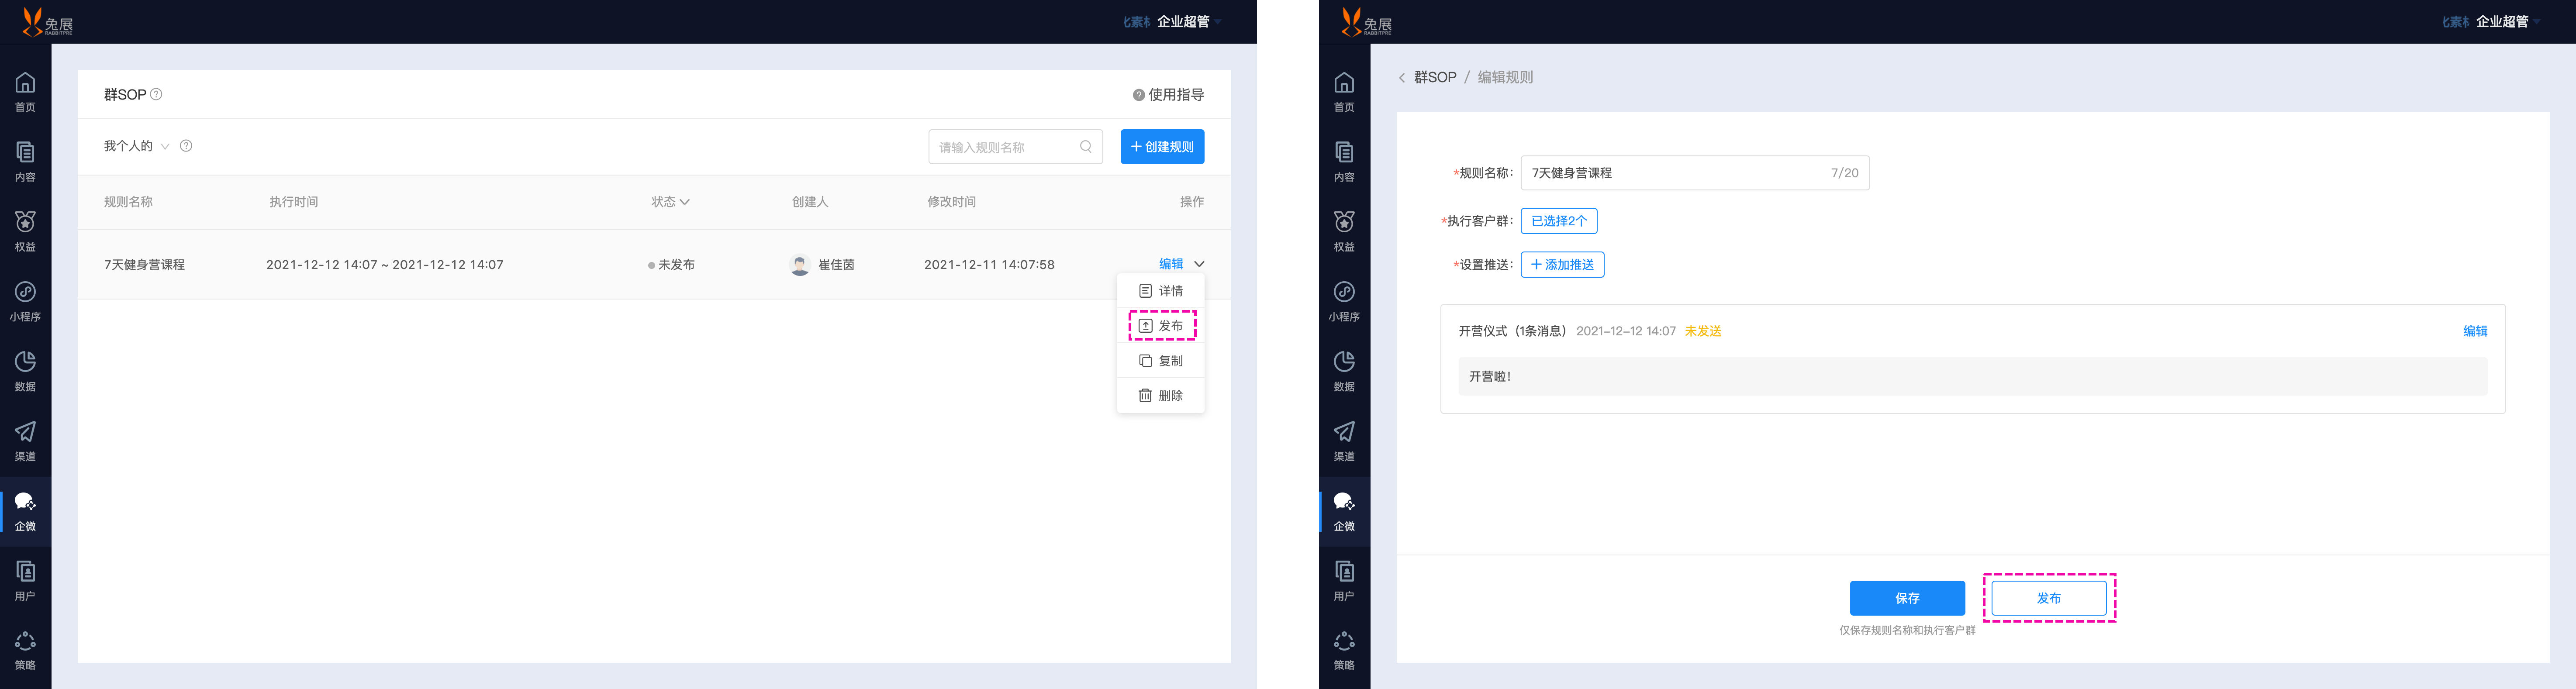Open 首页 in right window sidebar

click(x=1344, y=92)
